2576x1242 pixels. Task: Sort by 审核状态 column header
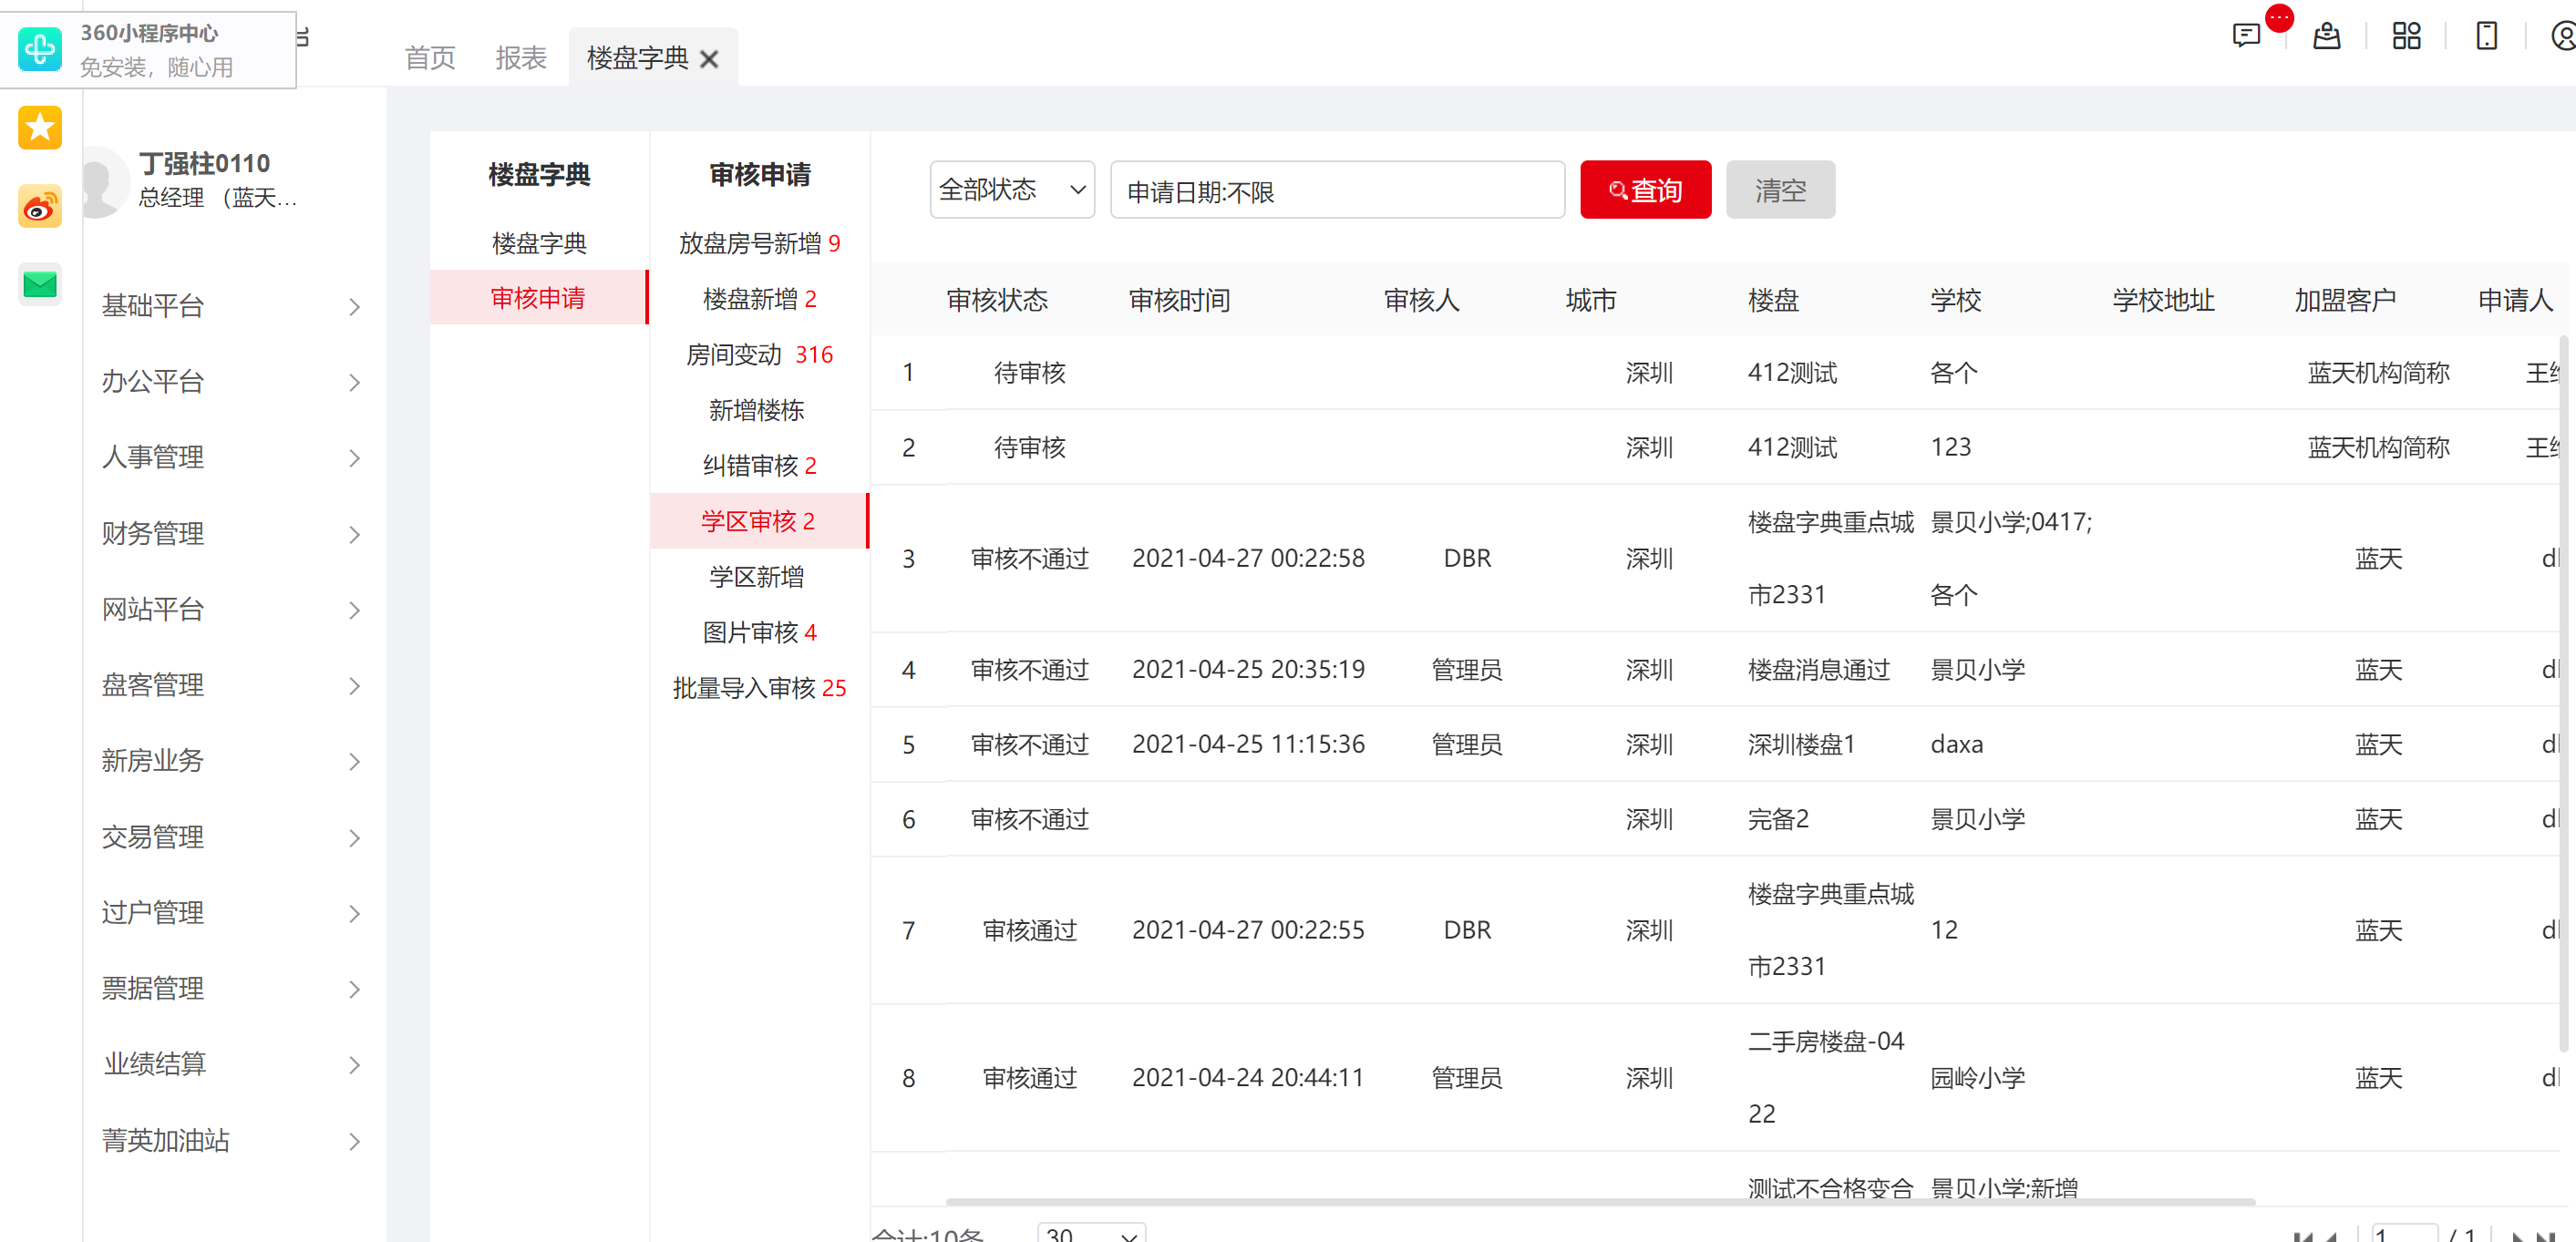[x=997, y=300]
